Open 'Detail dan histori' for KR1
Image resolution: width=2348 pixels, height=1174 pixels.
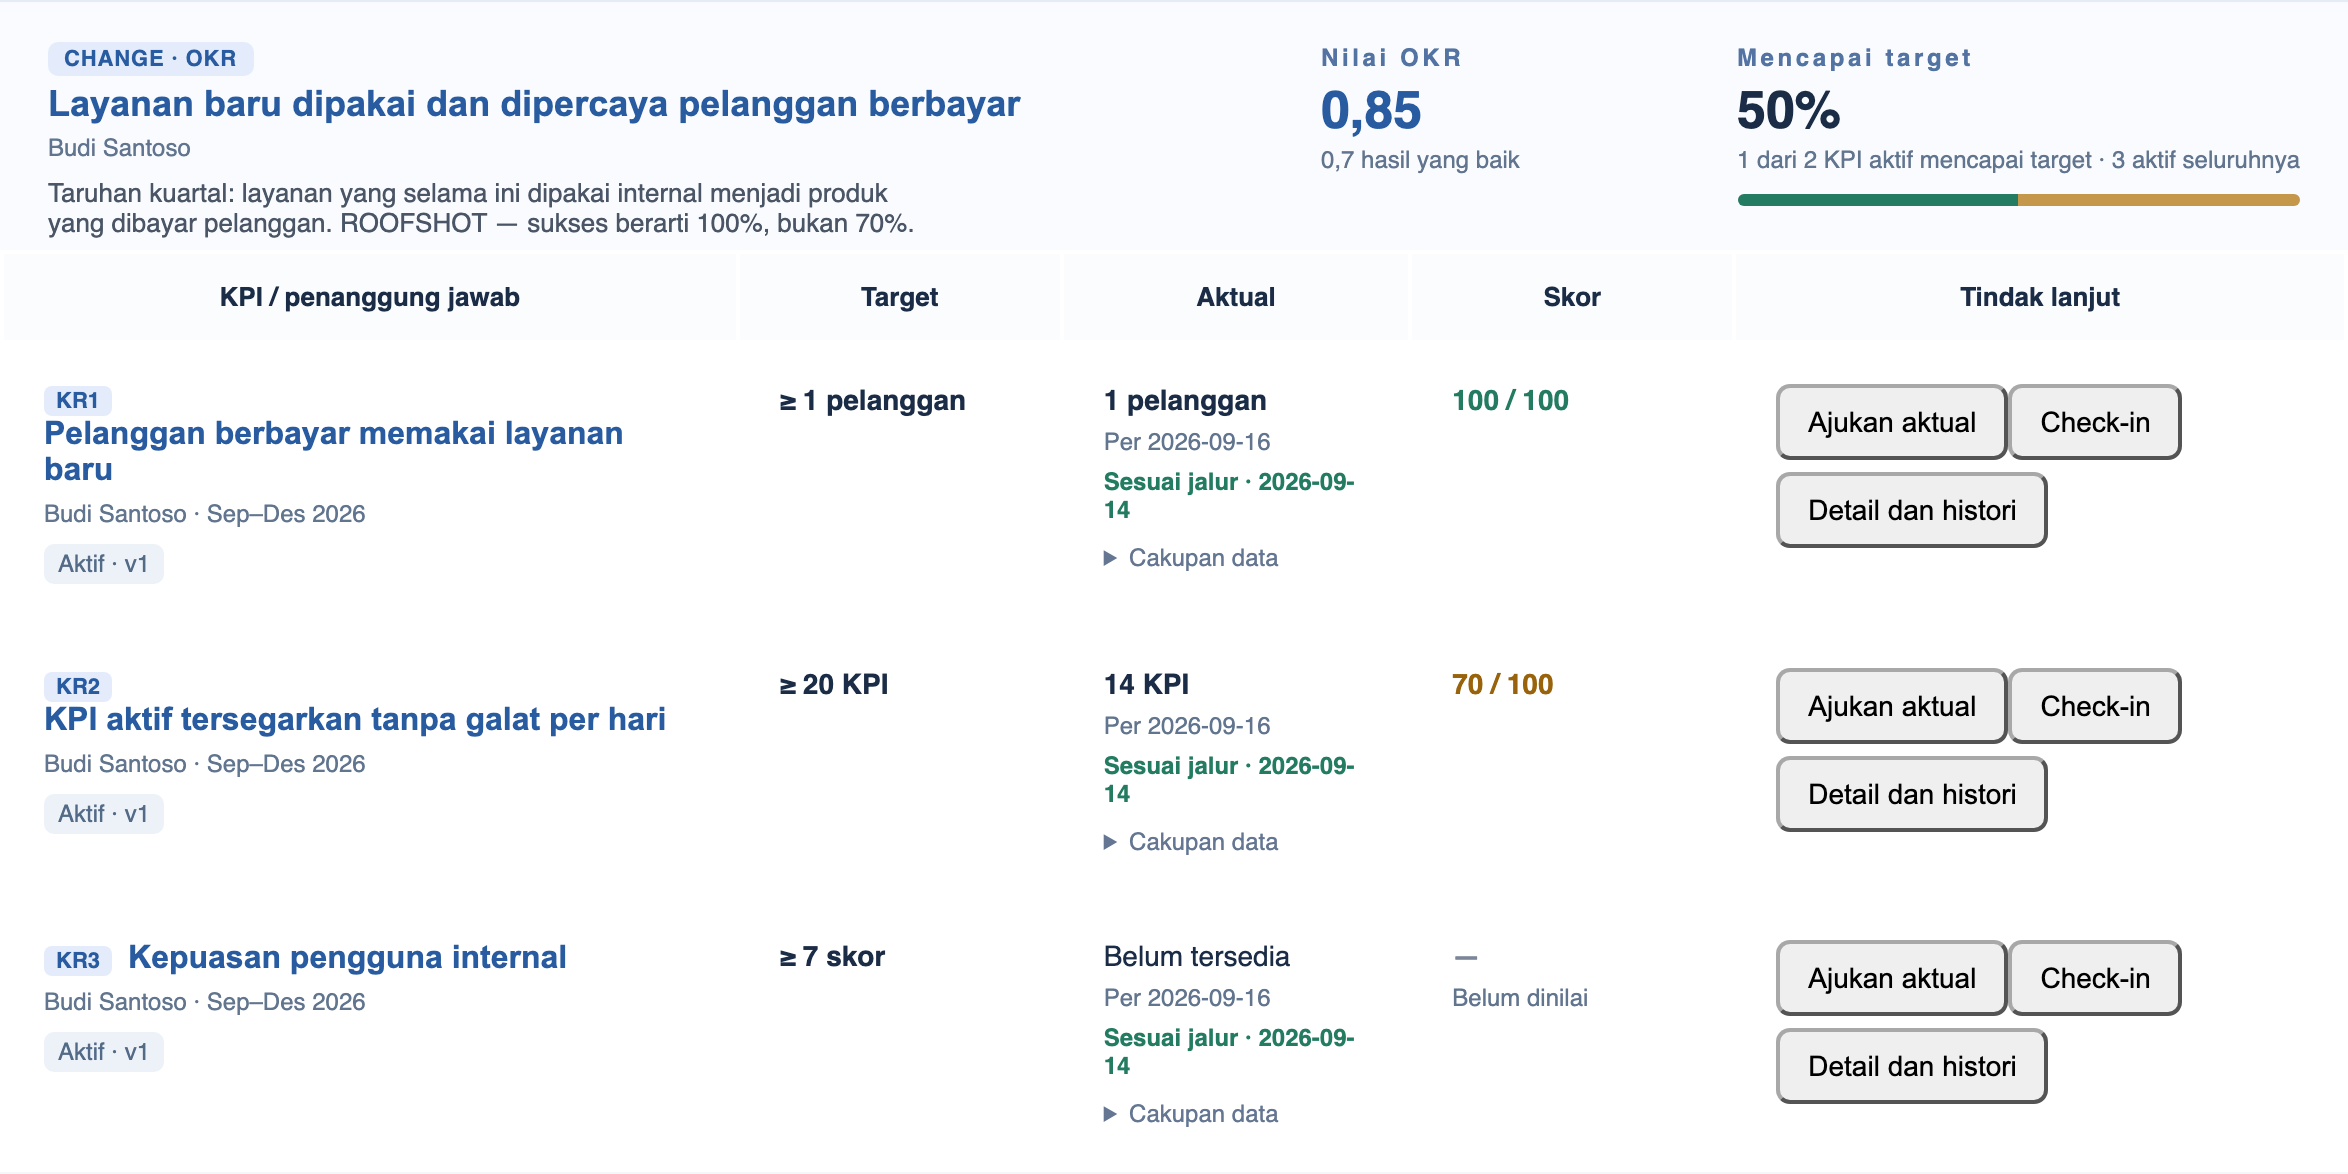click(x=1911, y=510)
